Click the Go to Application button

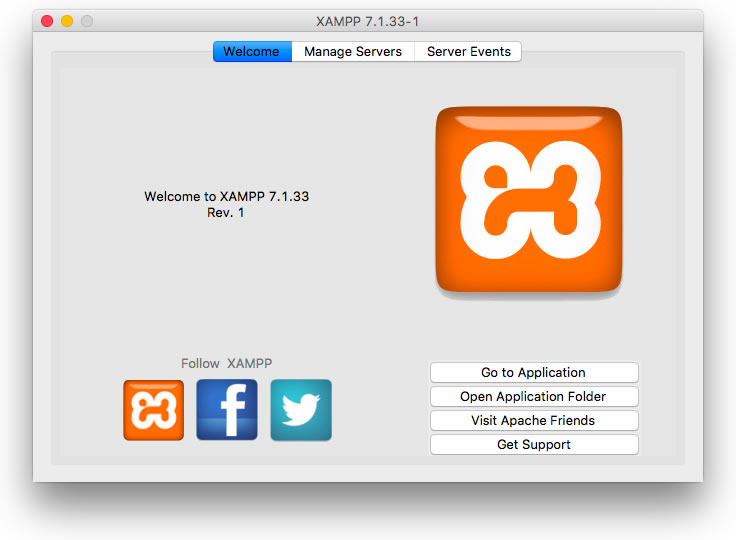point(534,372)
